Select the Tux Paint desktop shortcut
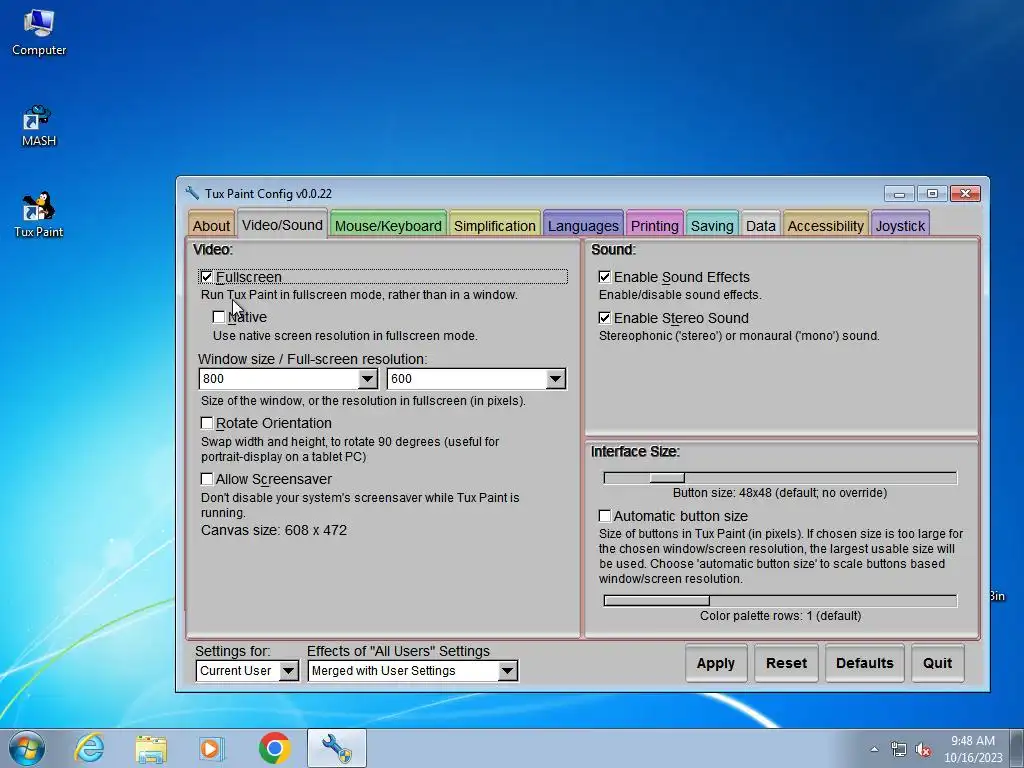The width and height of the screenshot is (1024, 768). (39, 215)
